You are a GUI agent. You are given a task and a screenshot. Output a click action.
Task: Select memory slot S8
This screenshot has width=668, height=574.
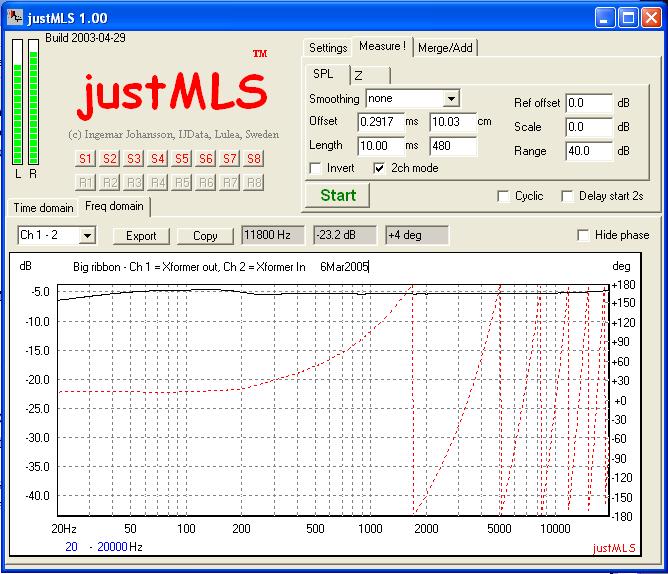coord(254,159)
